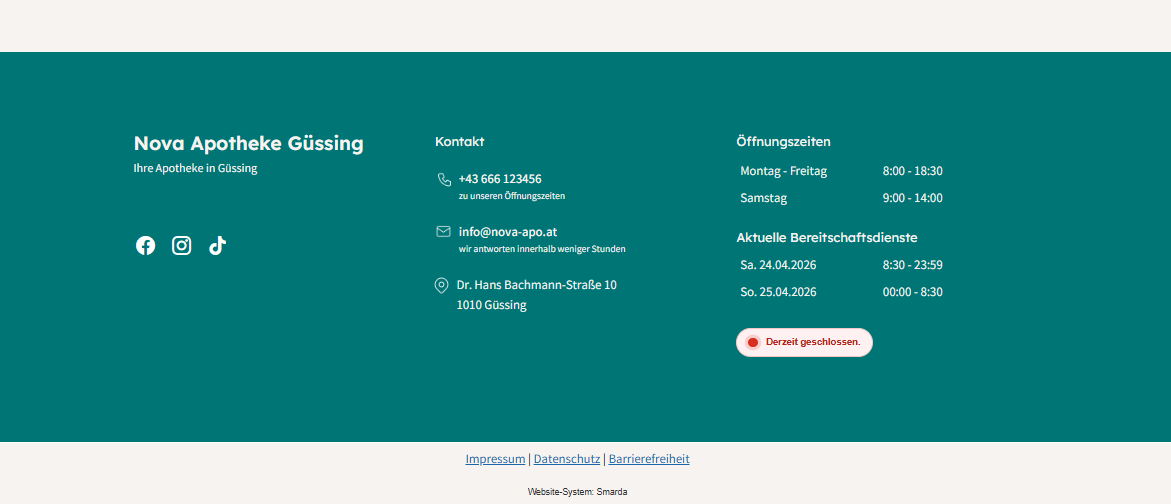Click the Öffnungszeiten heading
This screenshot has height=504, width=1171.
(x=783, y=141)
